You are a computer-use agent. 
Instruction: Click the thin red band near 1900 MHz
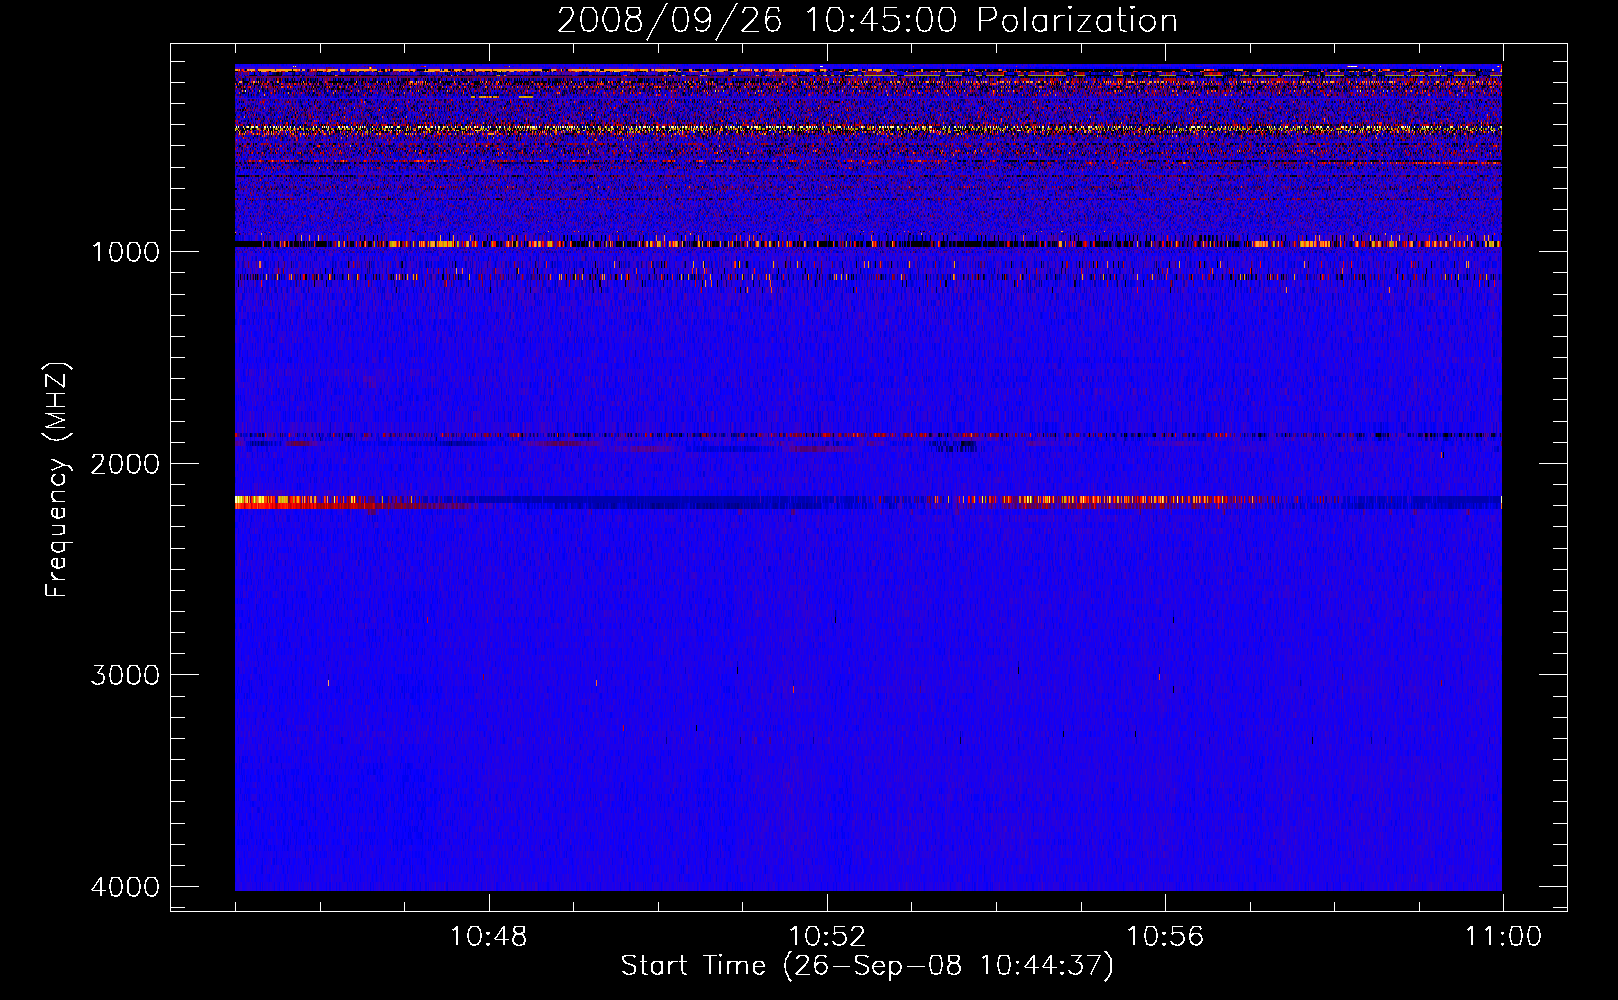868,436
